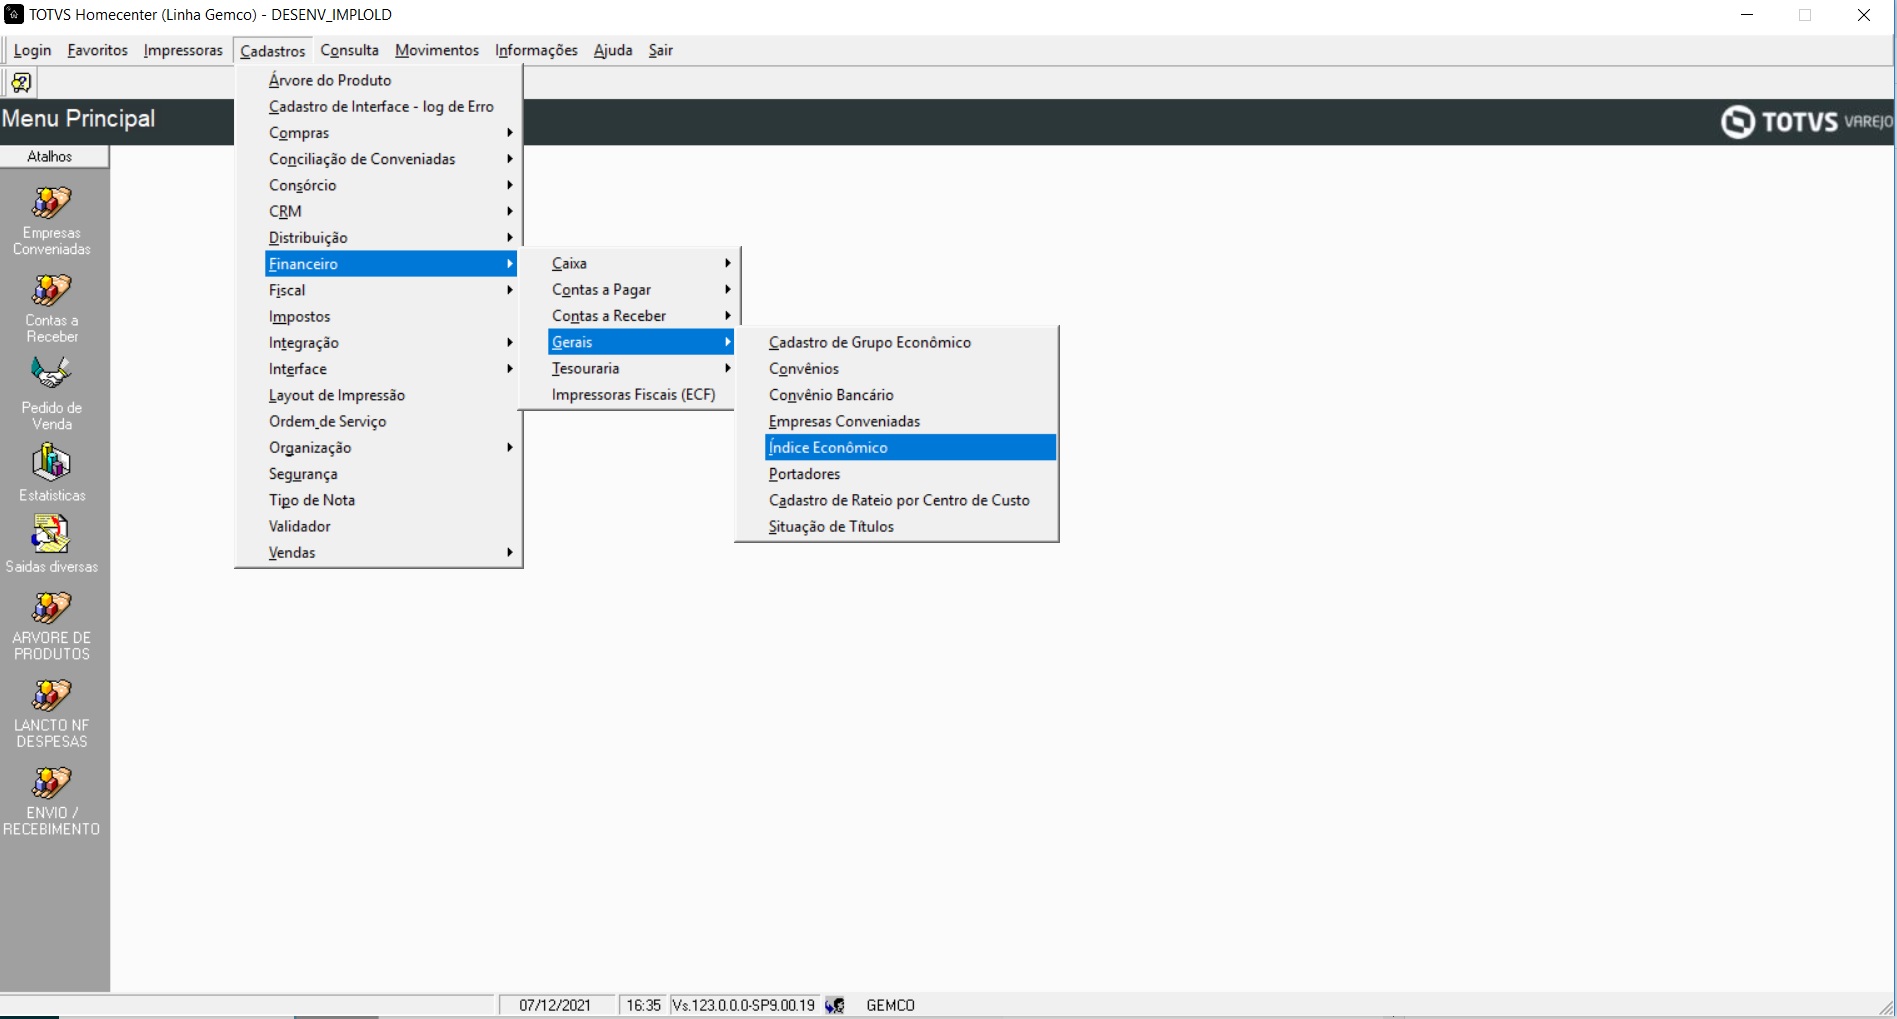Select Cadastro de Rateio por Centro de Custo
The width and height of the screenshot is (1897, 1019).
click(910, 500)
